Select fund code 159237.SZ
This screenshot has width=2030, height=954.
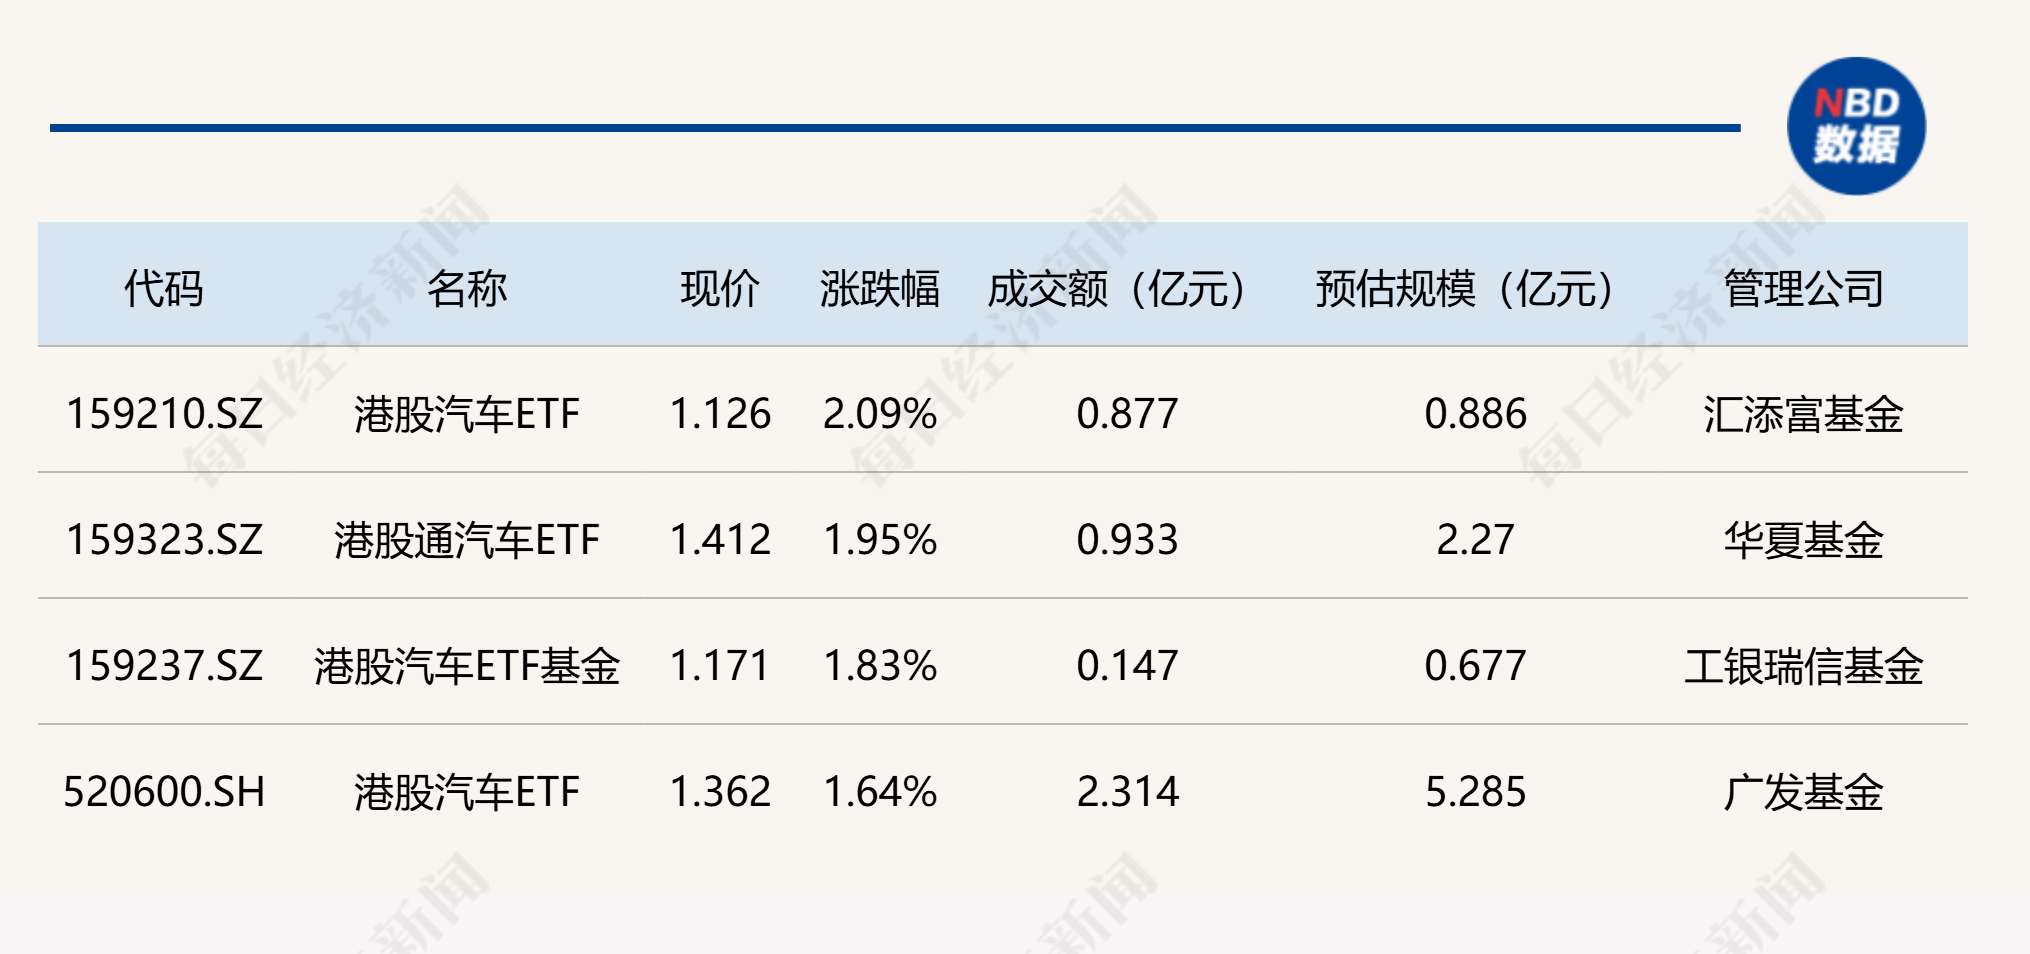pyautogui.click(x=164, y=666)
